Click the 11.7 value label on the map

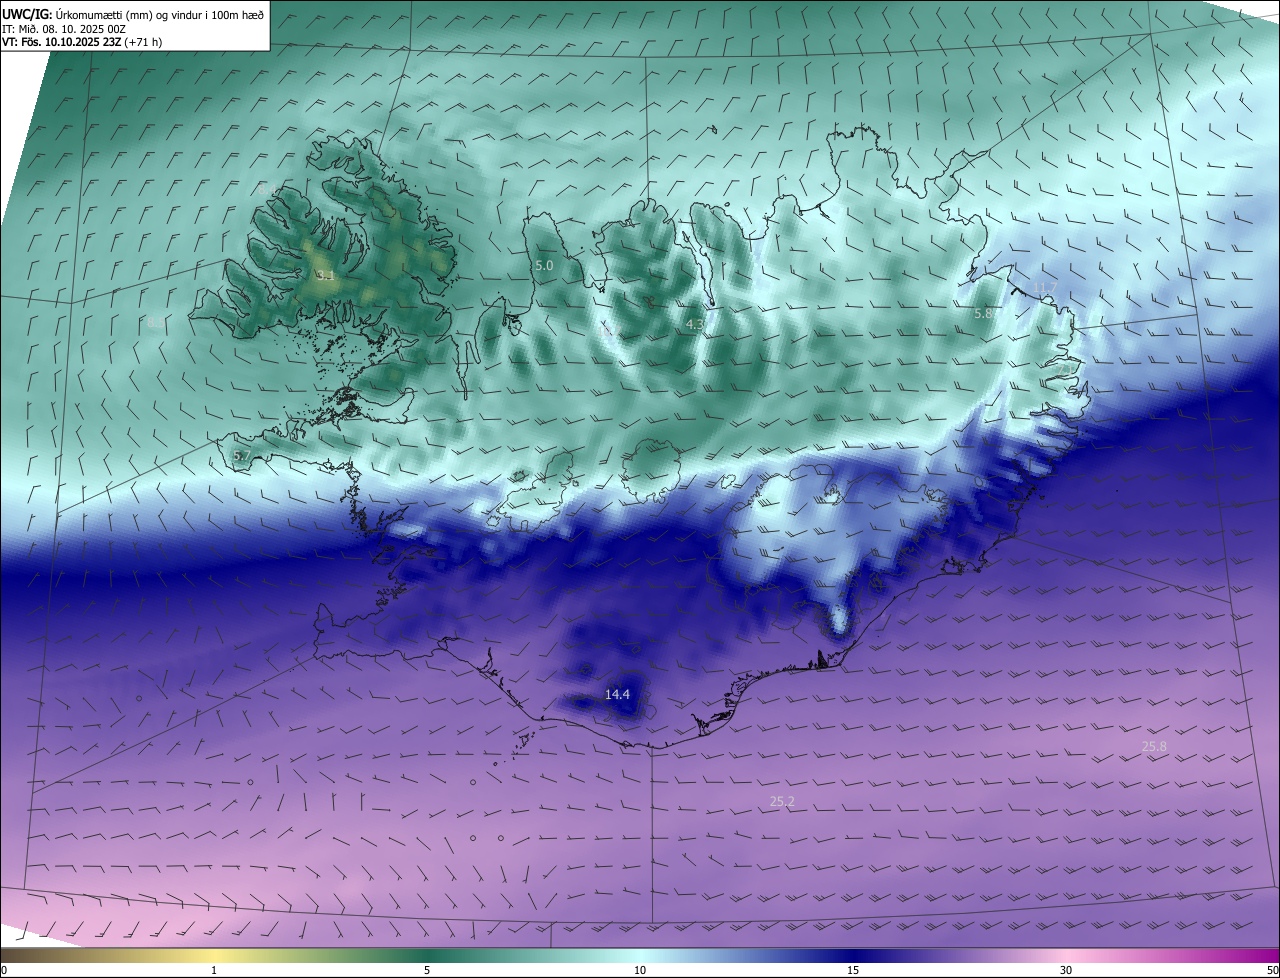(x=1045, y=288)
